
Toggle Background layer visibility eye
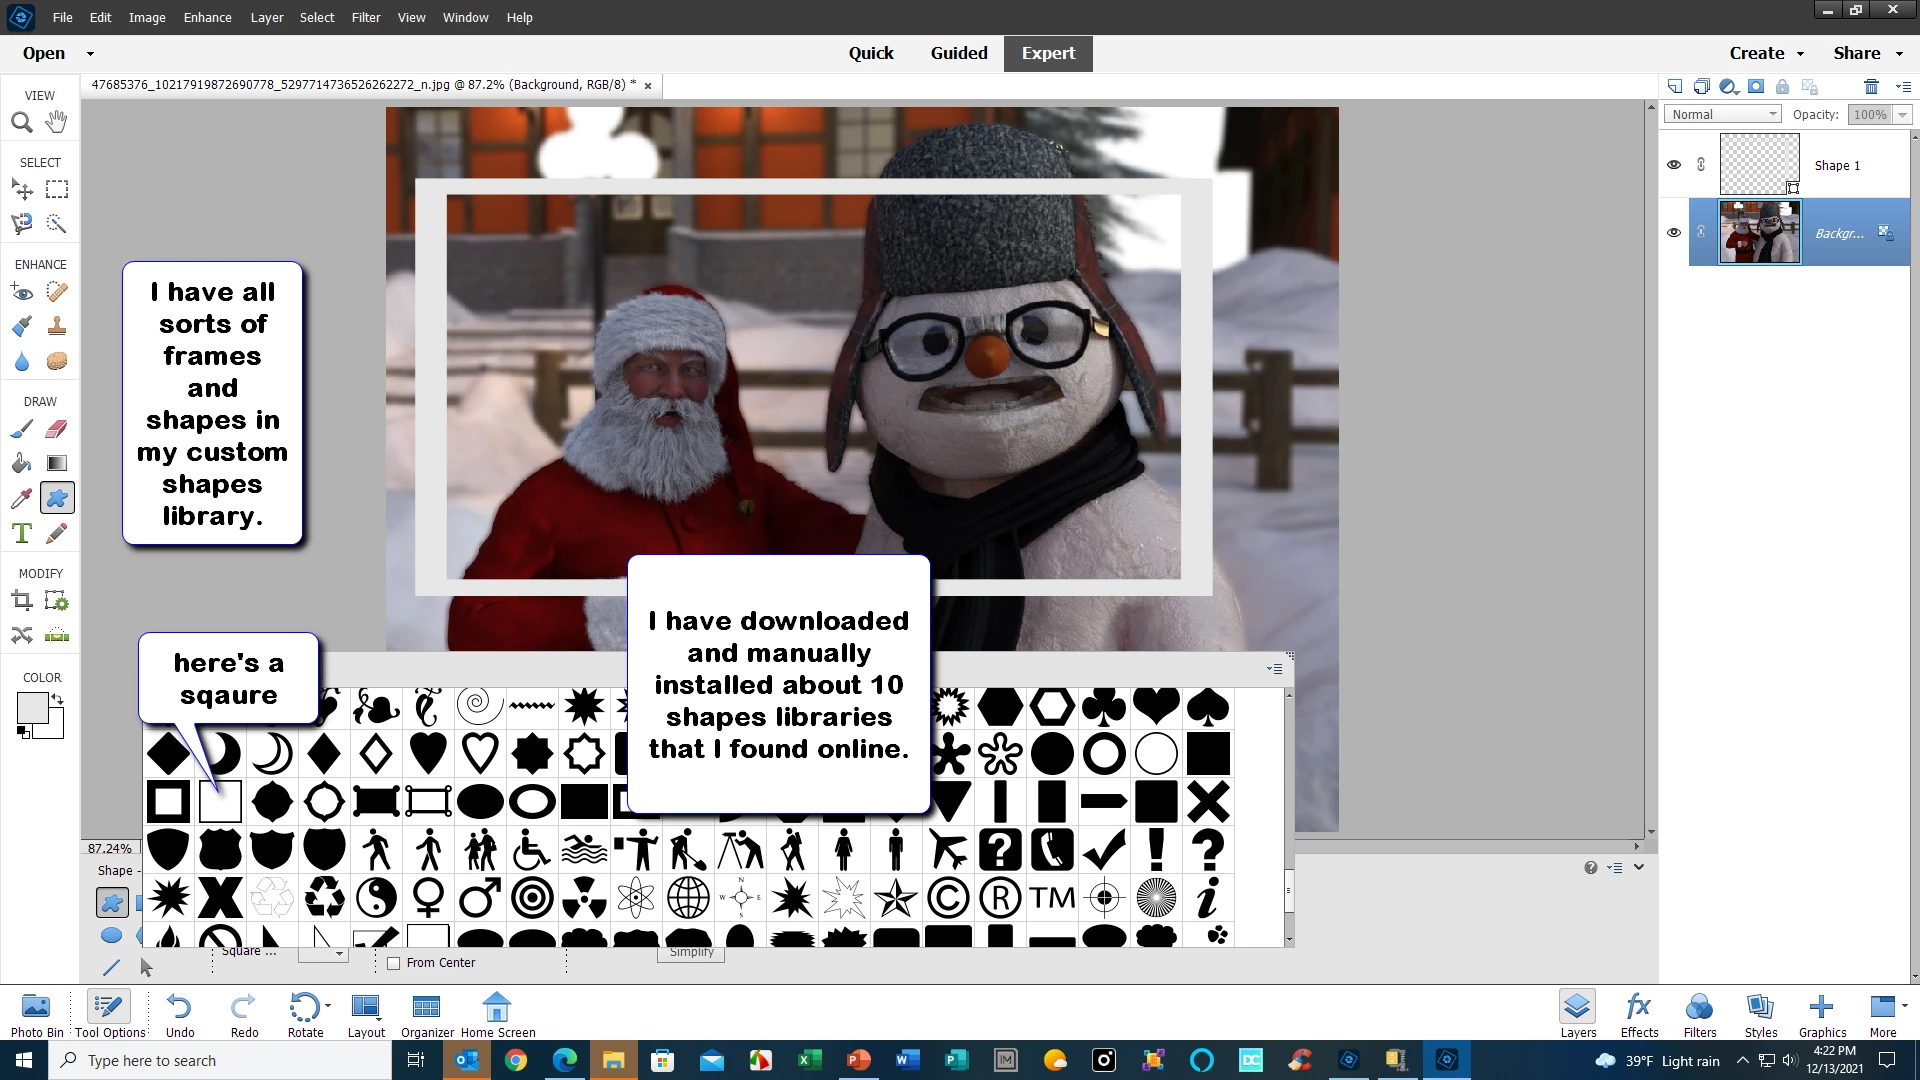[x=1673, y=232]
